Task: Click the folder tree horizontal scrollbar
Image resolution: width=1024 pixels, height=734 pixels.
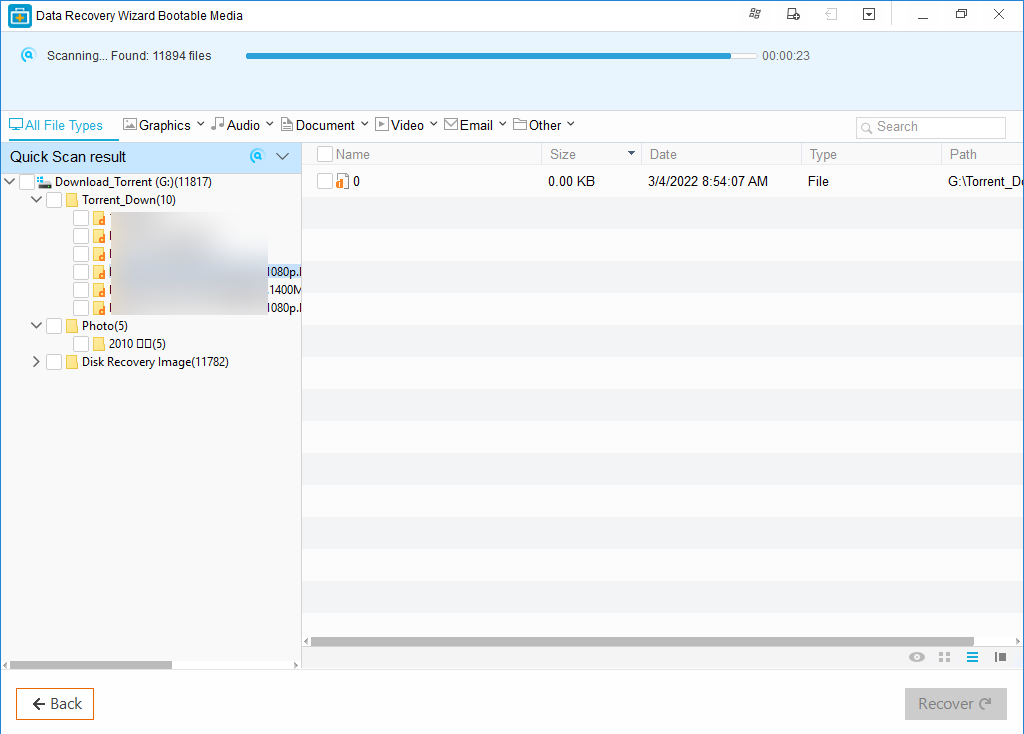Action: (91, 665)
